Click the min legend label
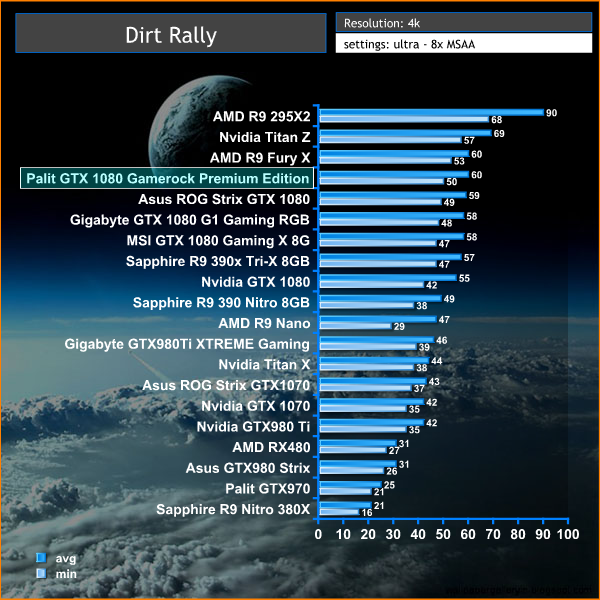 click(x=66, y=574)
